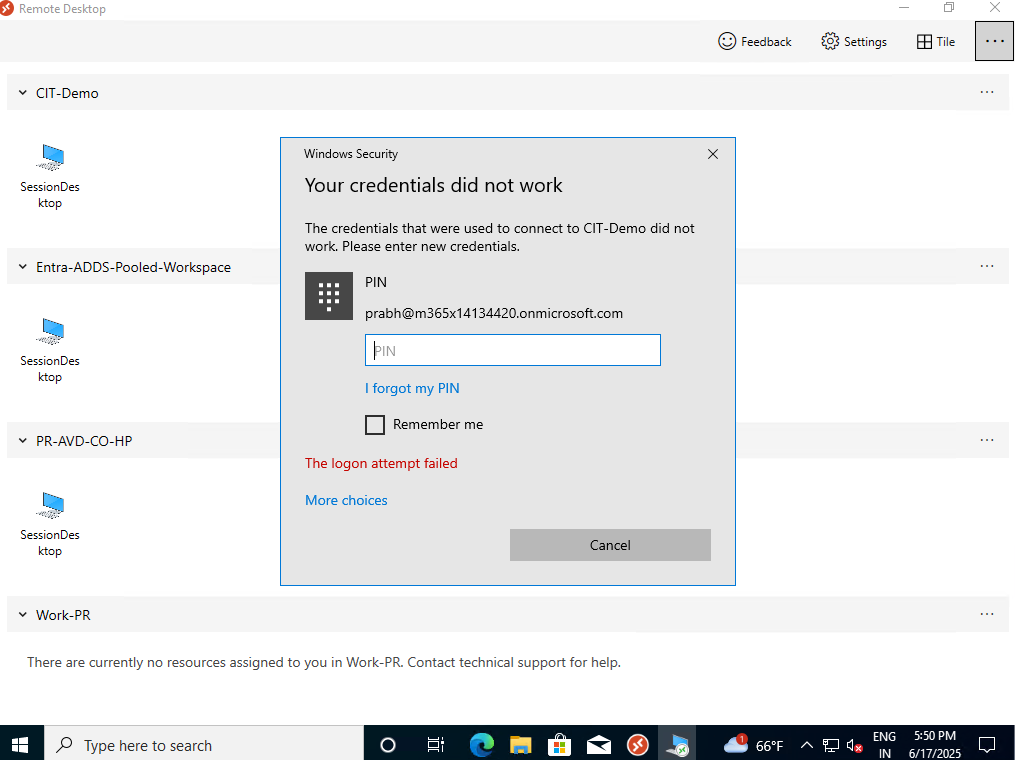Click More choices link
This screenshot has height=760, width=1015.
[346, 500]
